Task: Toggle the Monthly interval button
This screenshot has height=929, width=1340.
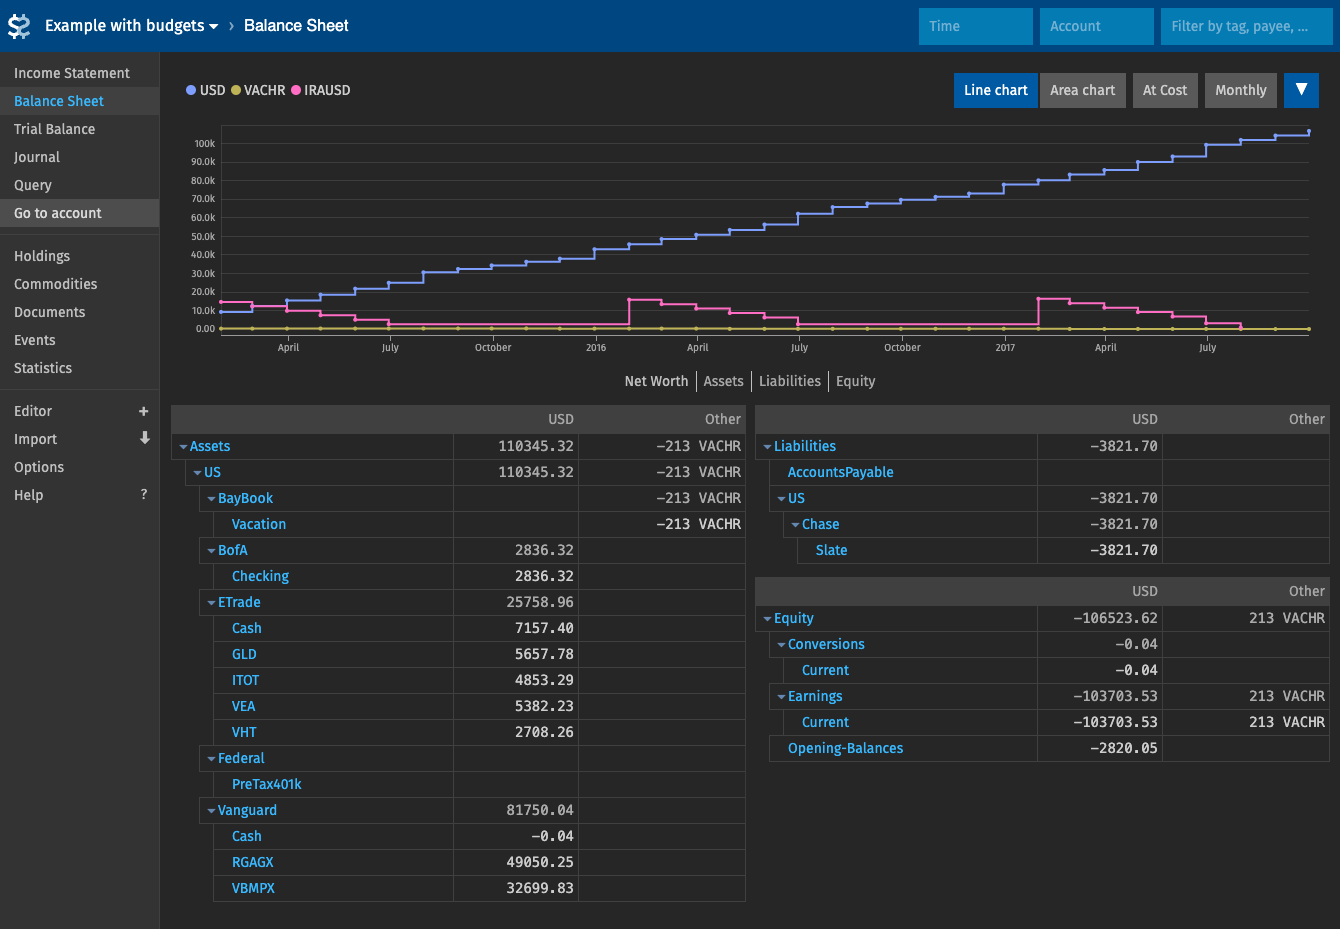Action: click(x=1241, y=90)
